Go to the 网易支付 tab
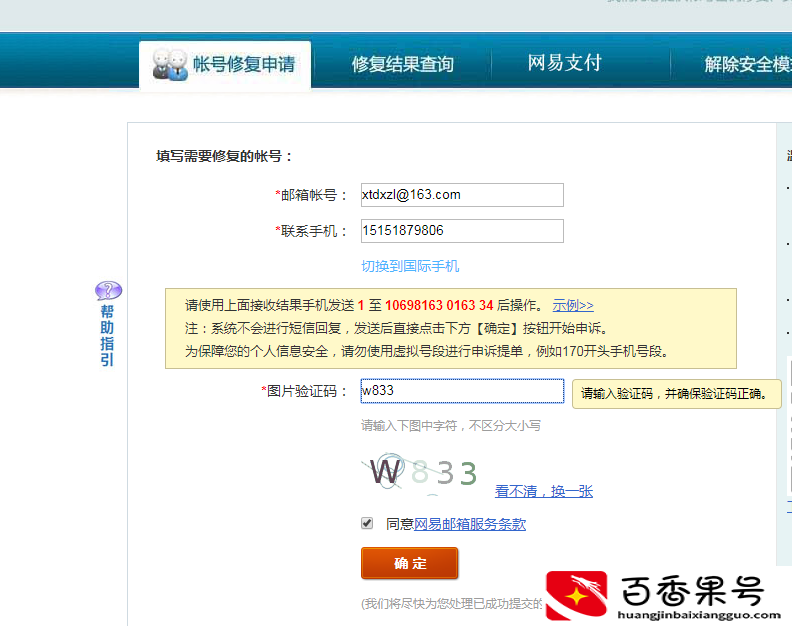 point(564,63)
